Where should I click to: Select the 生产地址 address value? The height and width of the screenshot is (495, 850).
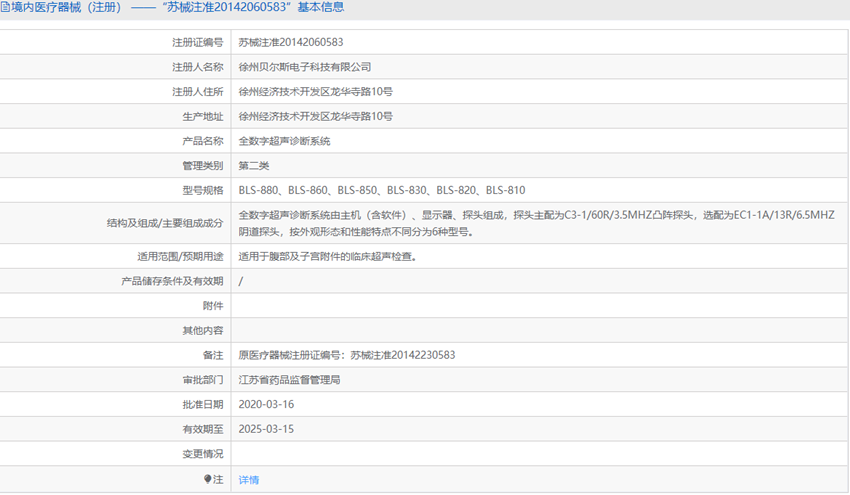point(315,117)
